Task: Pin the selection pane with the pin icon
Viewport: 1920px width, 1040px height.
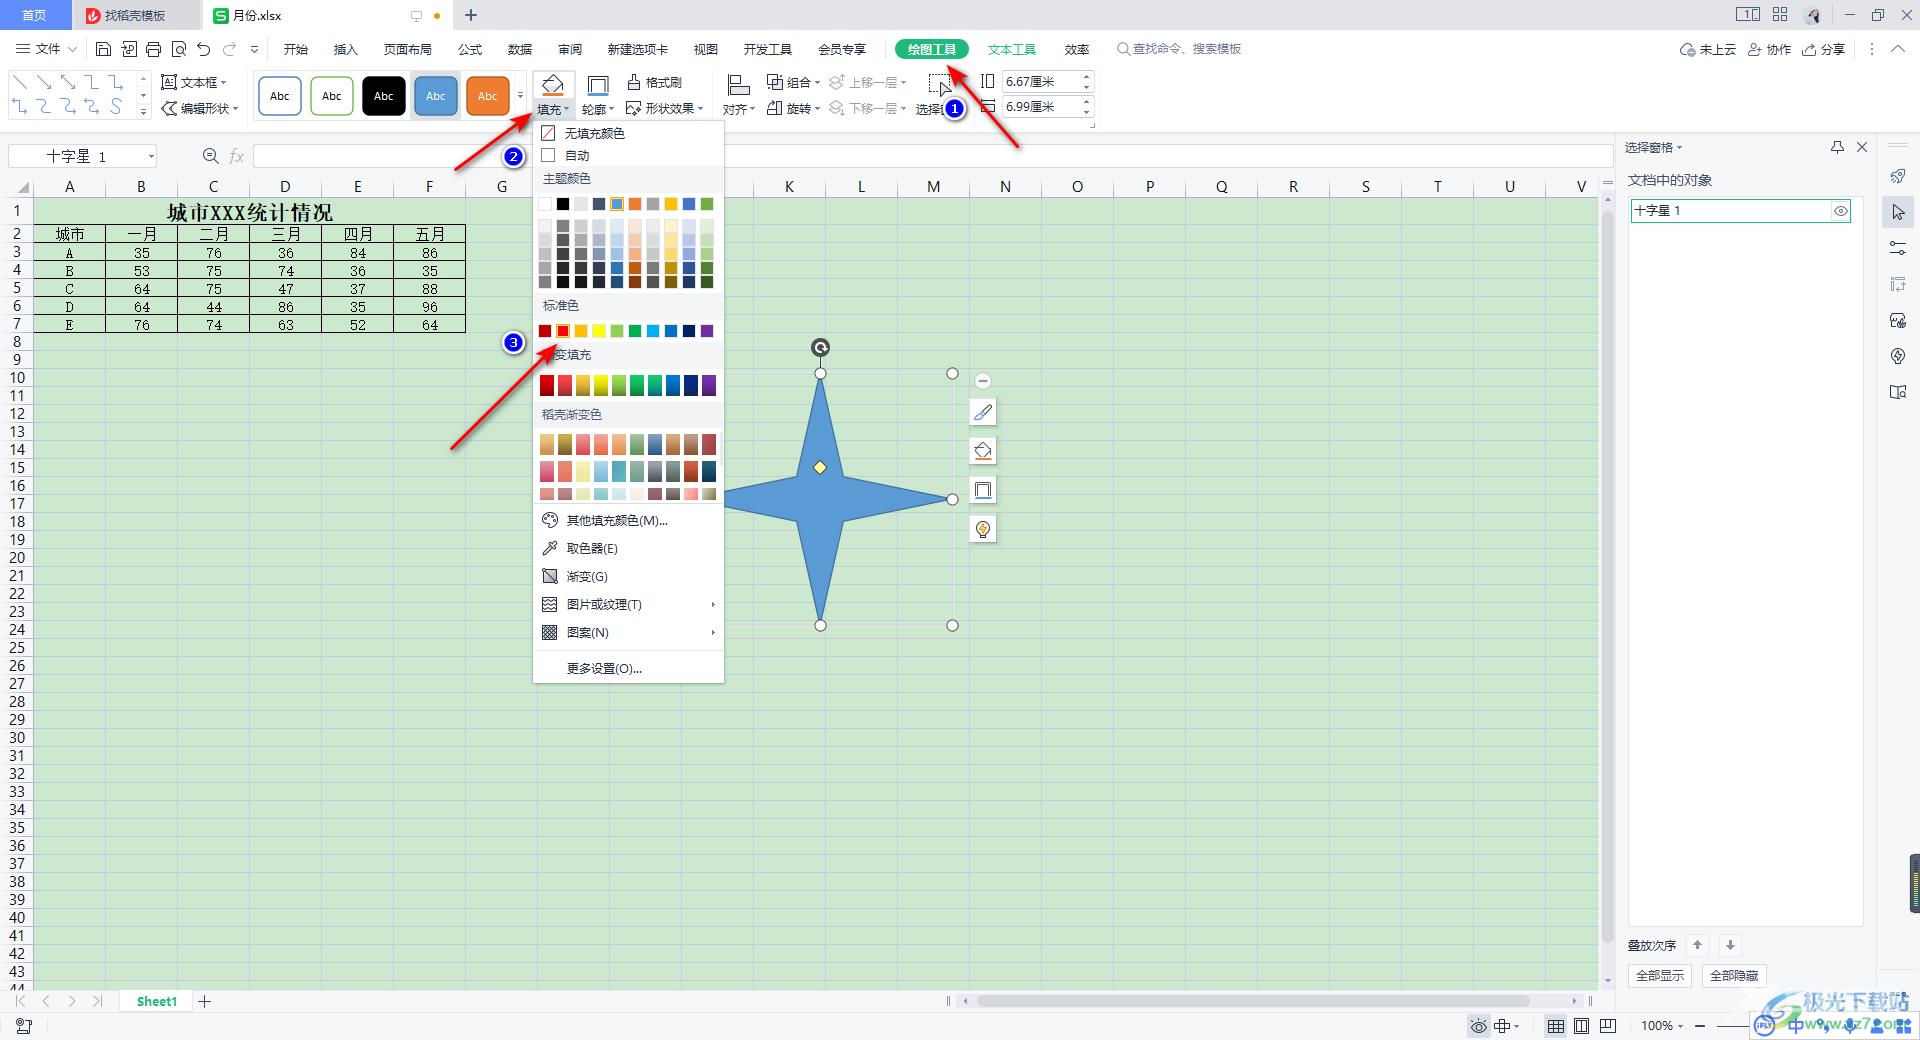Action: (1837, 147)
